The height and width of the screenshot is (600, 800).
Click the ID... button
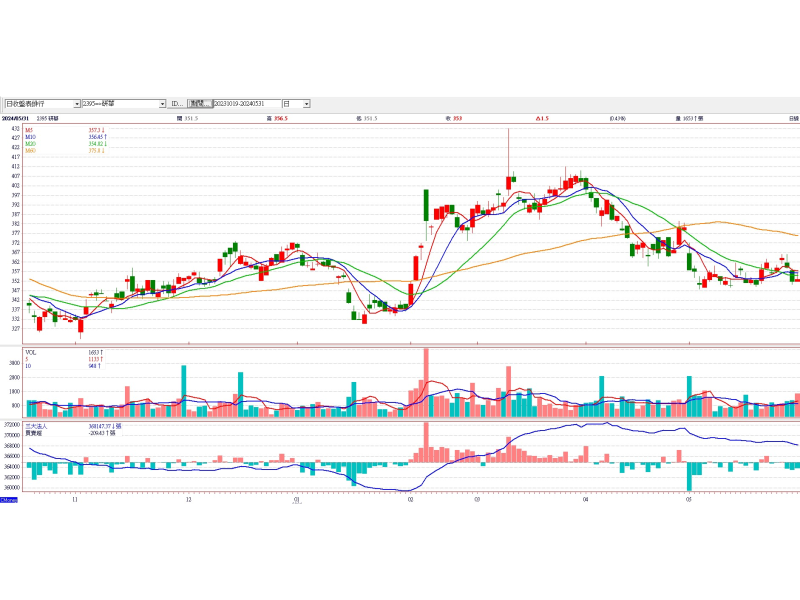click(x=177, y=104)
